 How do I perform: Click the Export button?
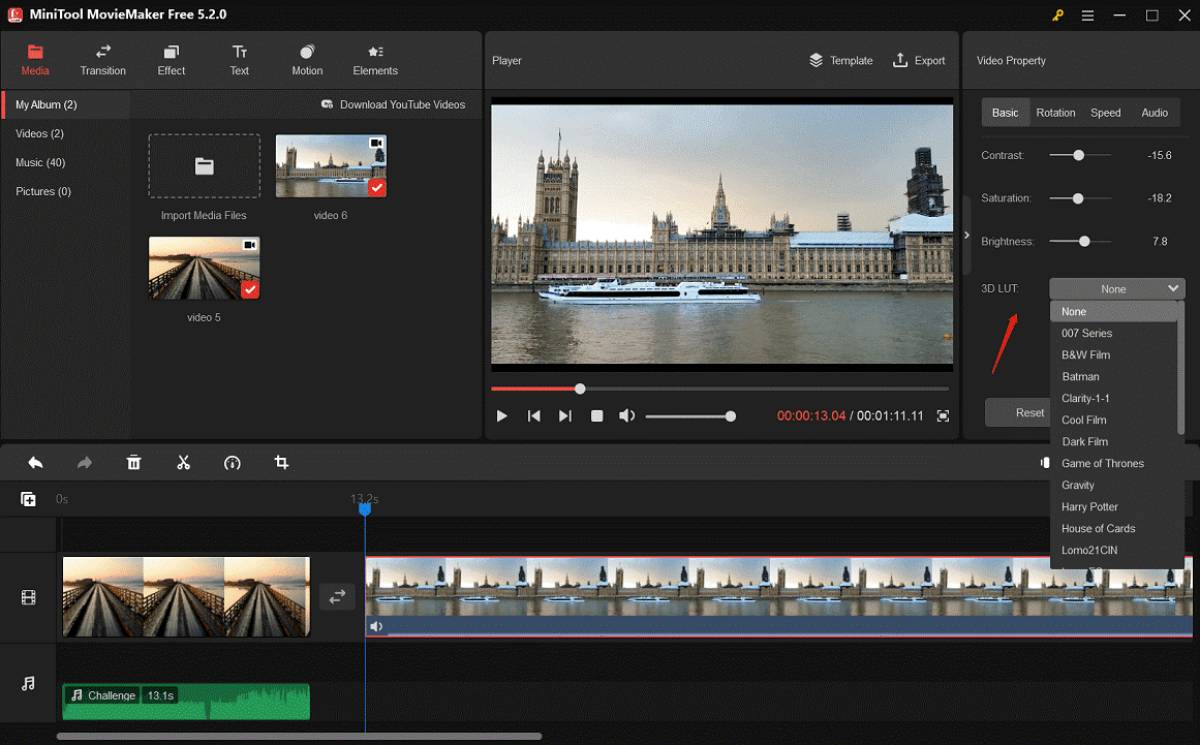919,60
